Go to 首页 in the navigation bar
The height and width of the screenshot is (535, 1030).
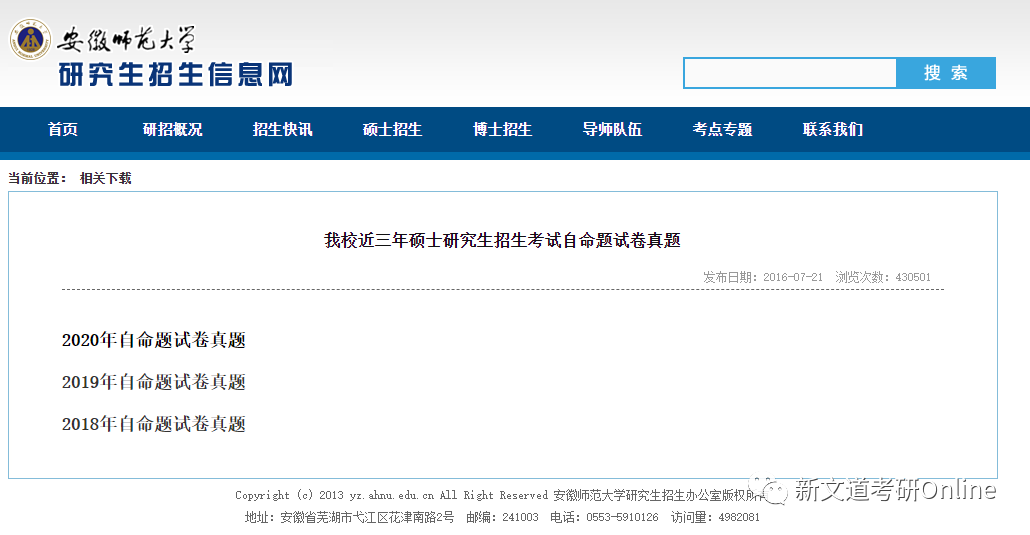click(63, 129)
